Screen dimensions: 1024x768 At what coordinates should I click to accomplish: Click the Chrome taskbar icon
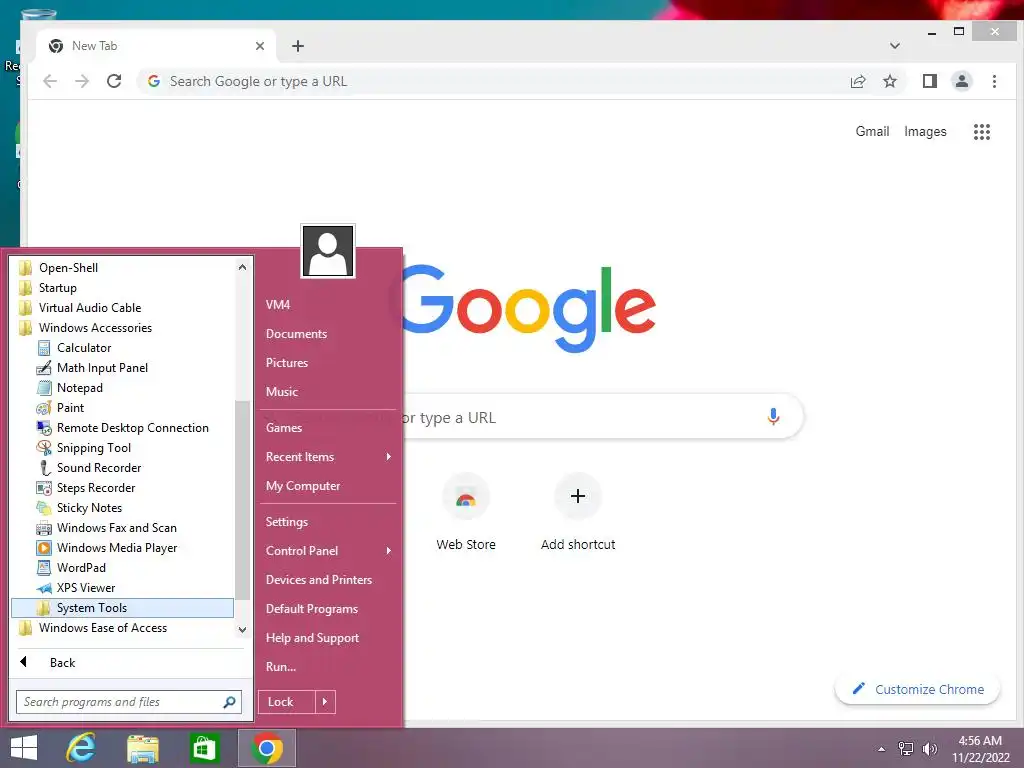(x=266, y=748)
